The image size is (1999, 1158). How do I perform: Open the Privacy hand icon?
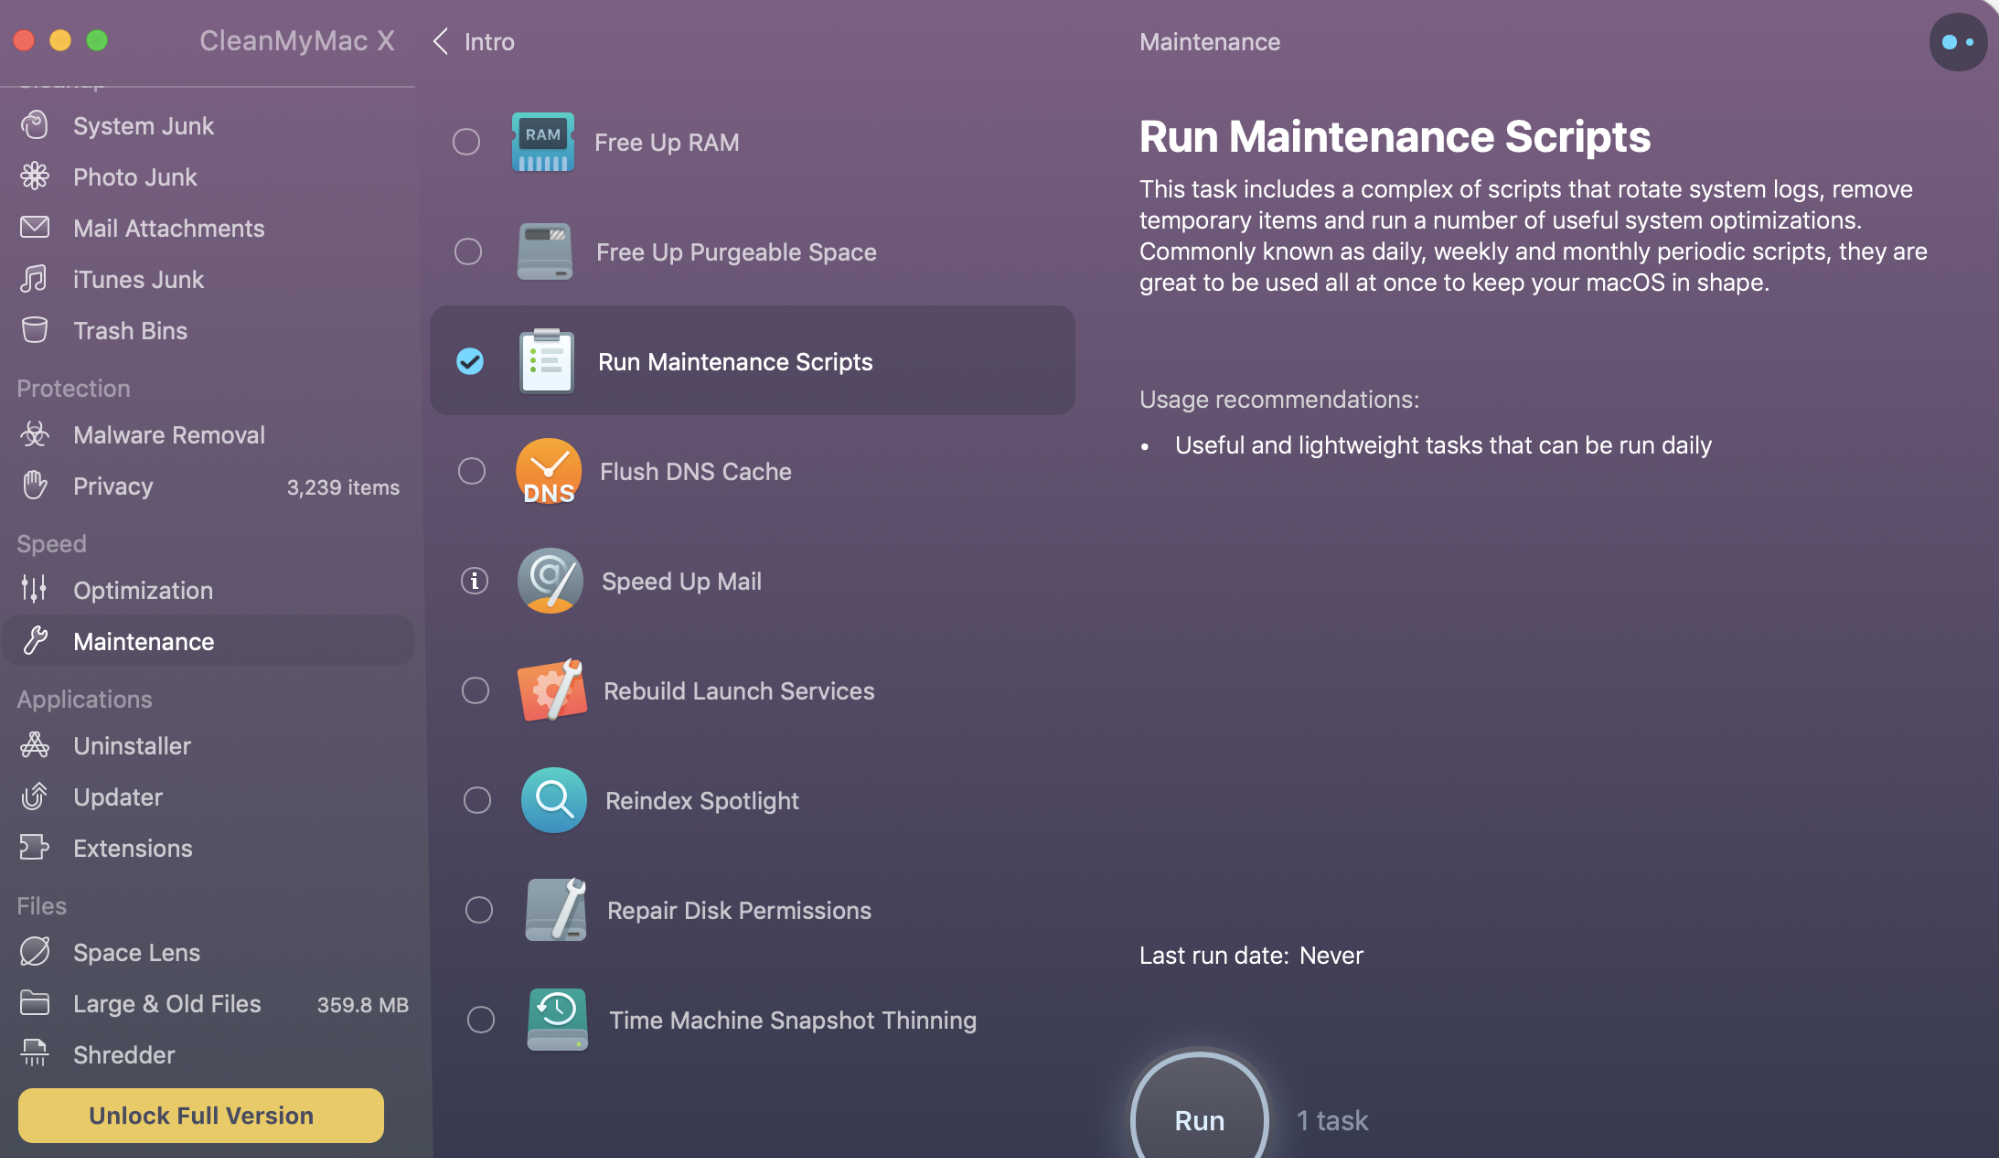pos(35,486)
